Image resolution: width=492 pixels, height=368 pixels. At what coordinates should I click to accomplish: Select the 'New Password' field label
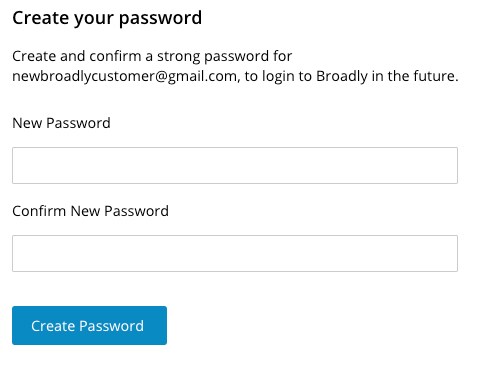[x=61, y=123]
